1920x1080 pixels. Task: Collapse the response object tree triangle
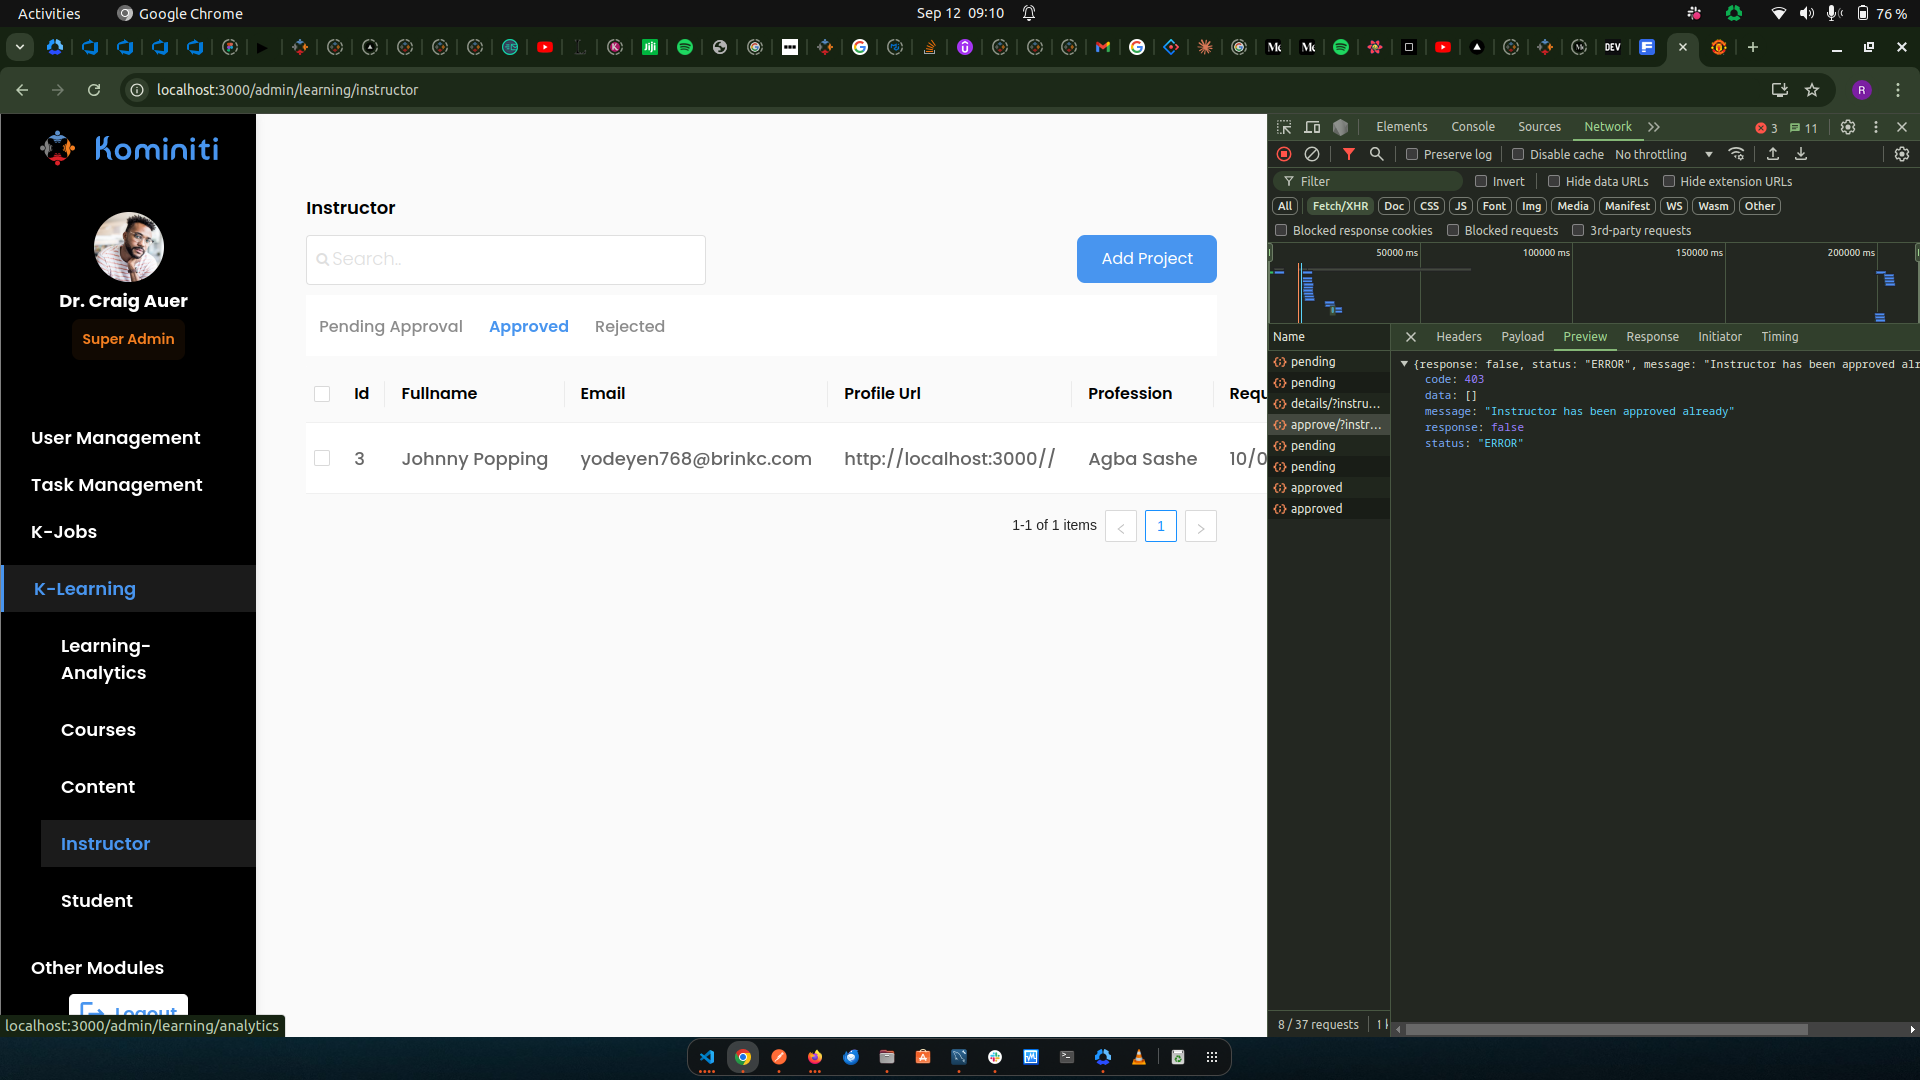point(1404,364)
